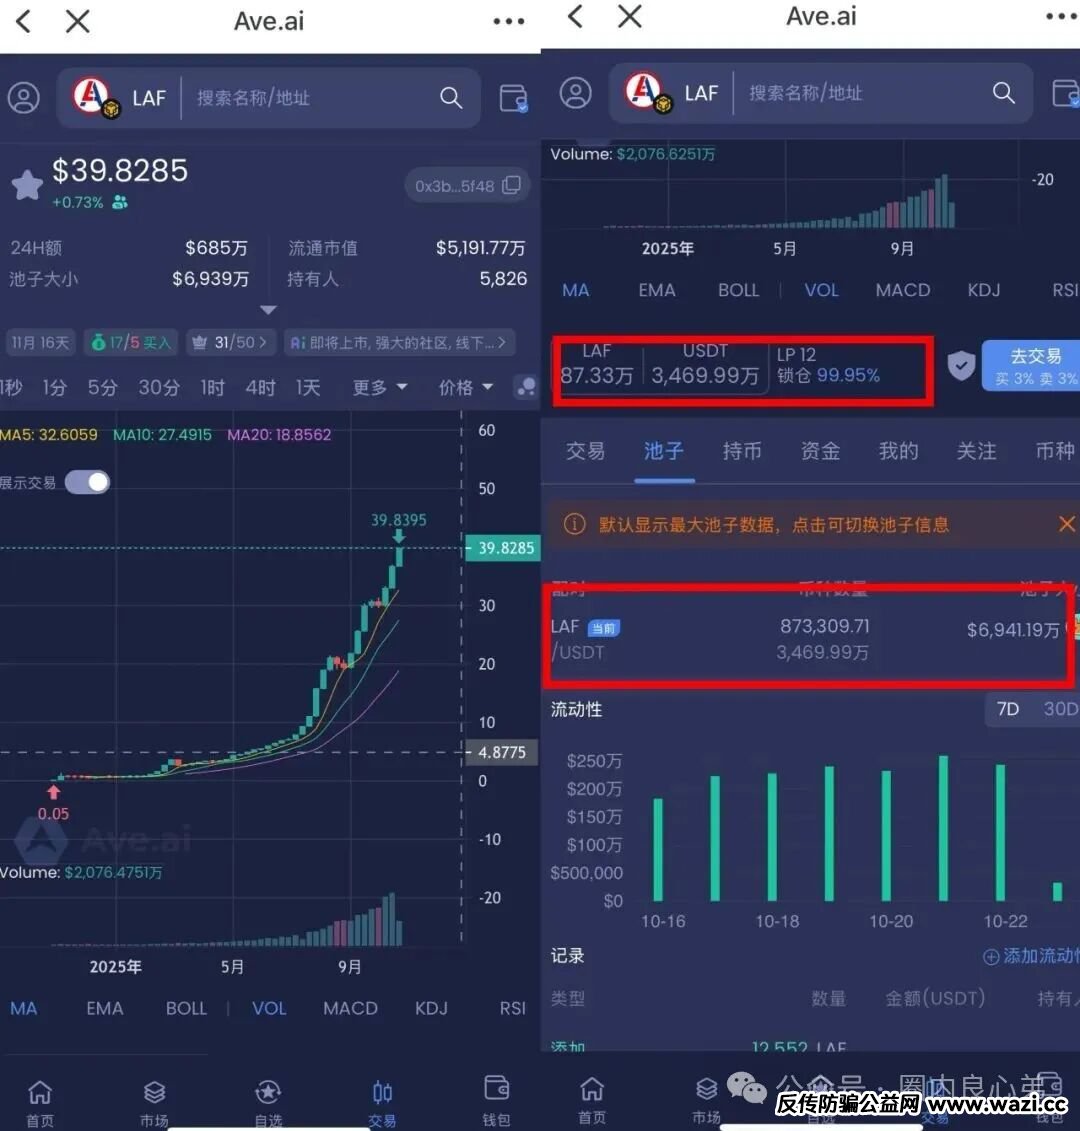Tap the 添加流动性 link
Screen dimensions: 1080x1131
pyautogui.click(x=1032, y=956)
